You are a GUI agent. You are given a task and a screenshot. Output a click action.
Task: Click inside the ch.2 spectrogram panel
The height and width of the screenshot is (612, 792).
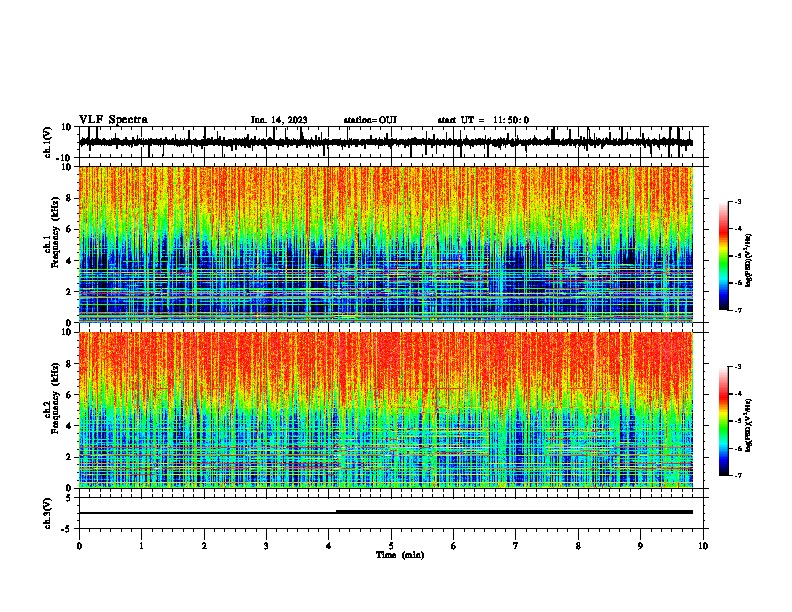[385, 410]
